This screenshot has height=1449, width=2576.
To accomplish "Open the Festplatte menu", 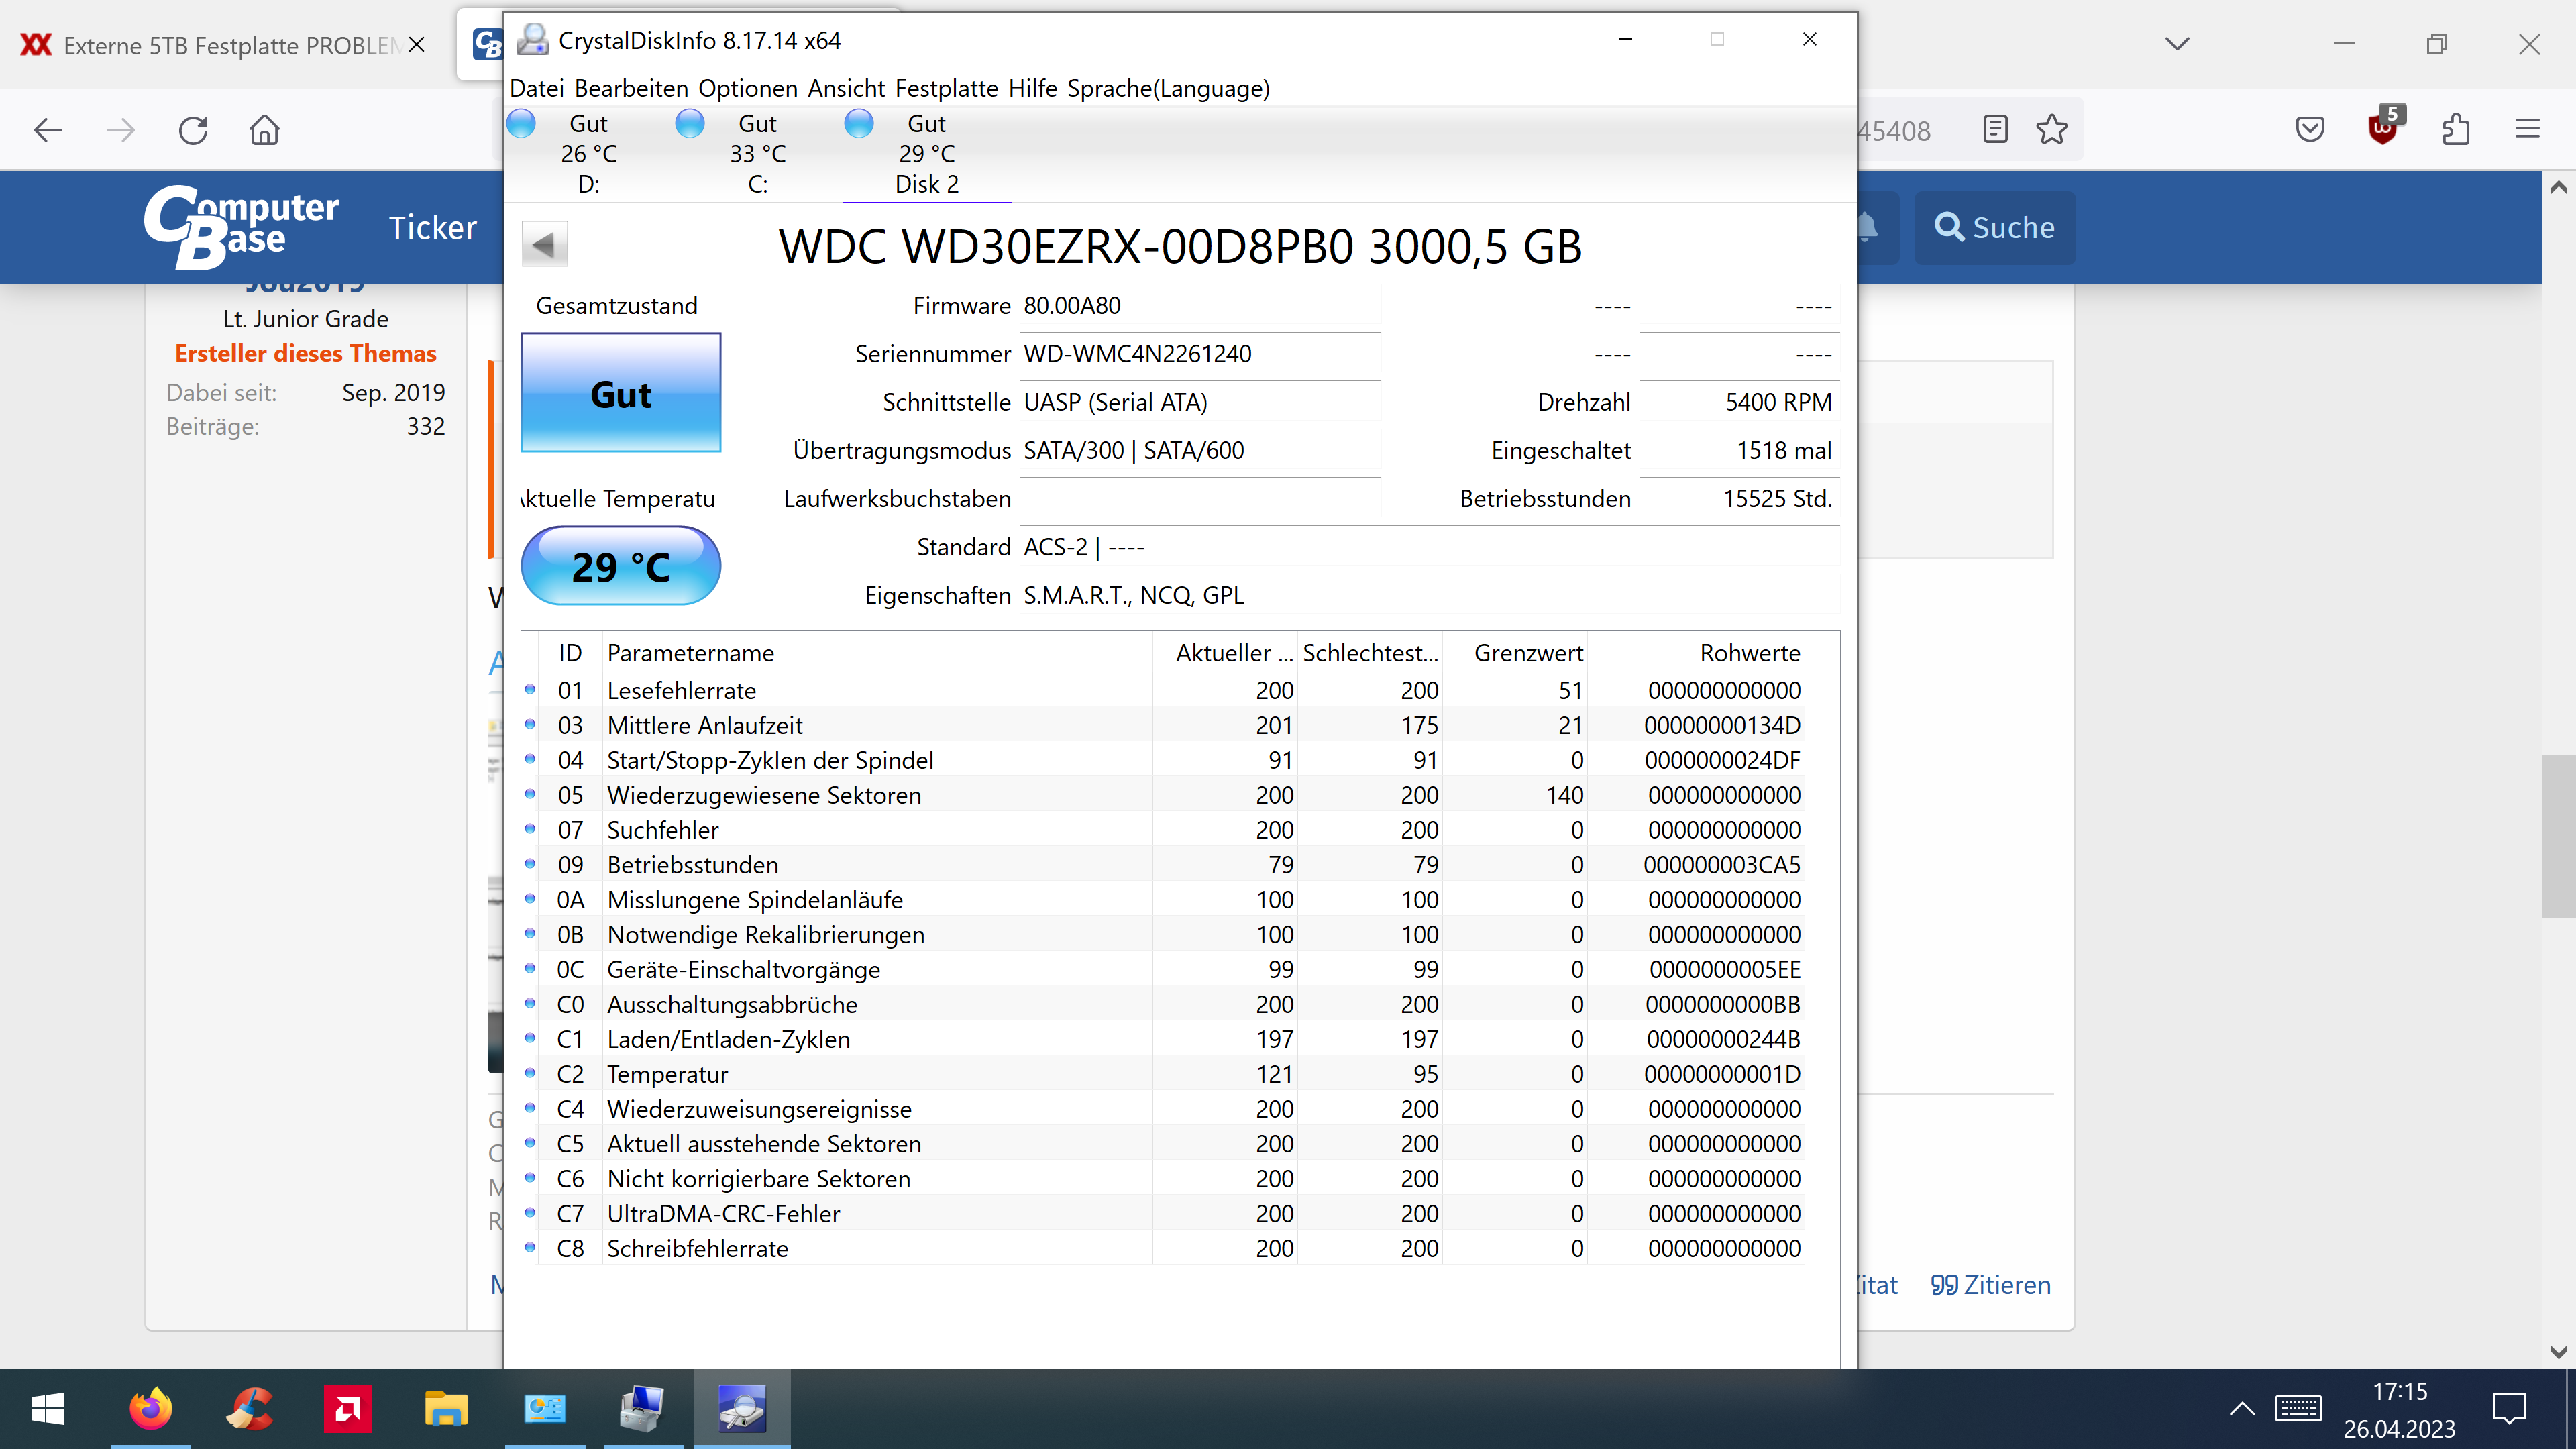I will tap(946, 88).
